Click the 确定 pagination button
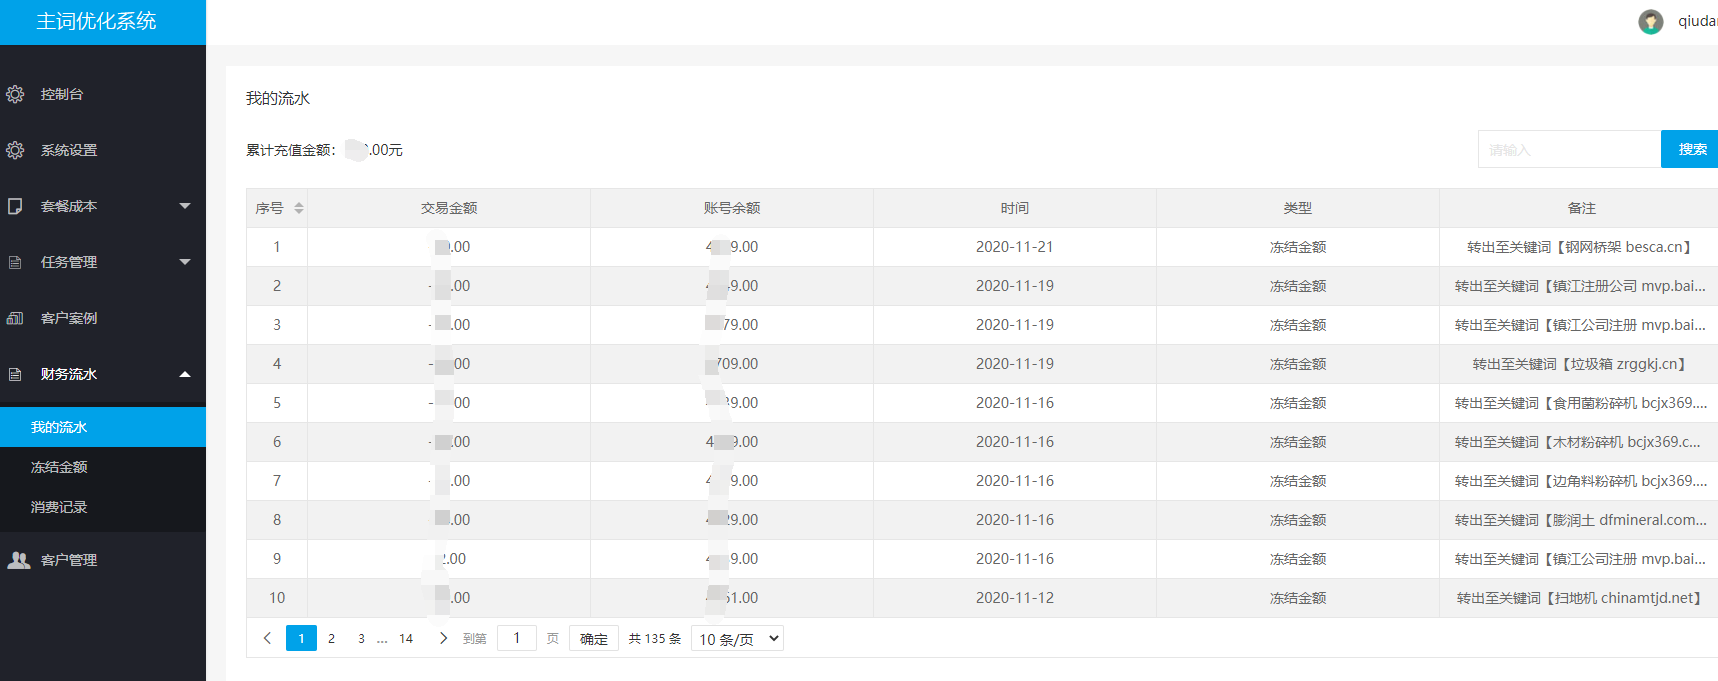1718x681 pixels. point(594,639)
